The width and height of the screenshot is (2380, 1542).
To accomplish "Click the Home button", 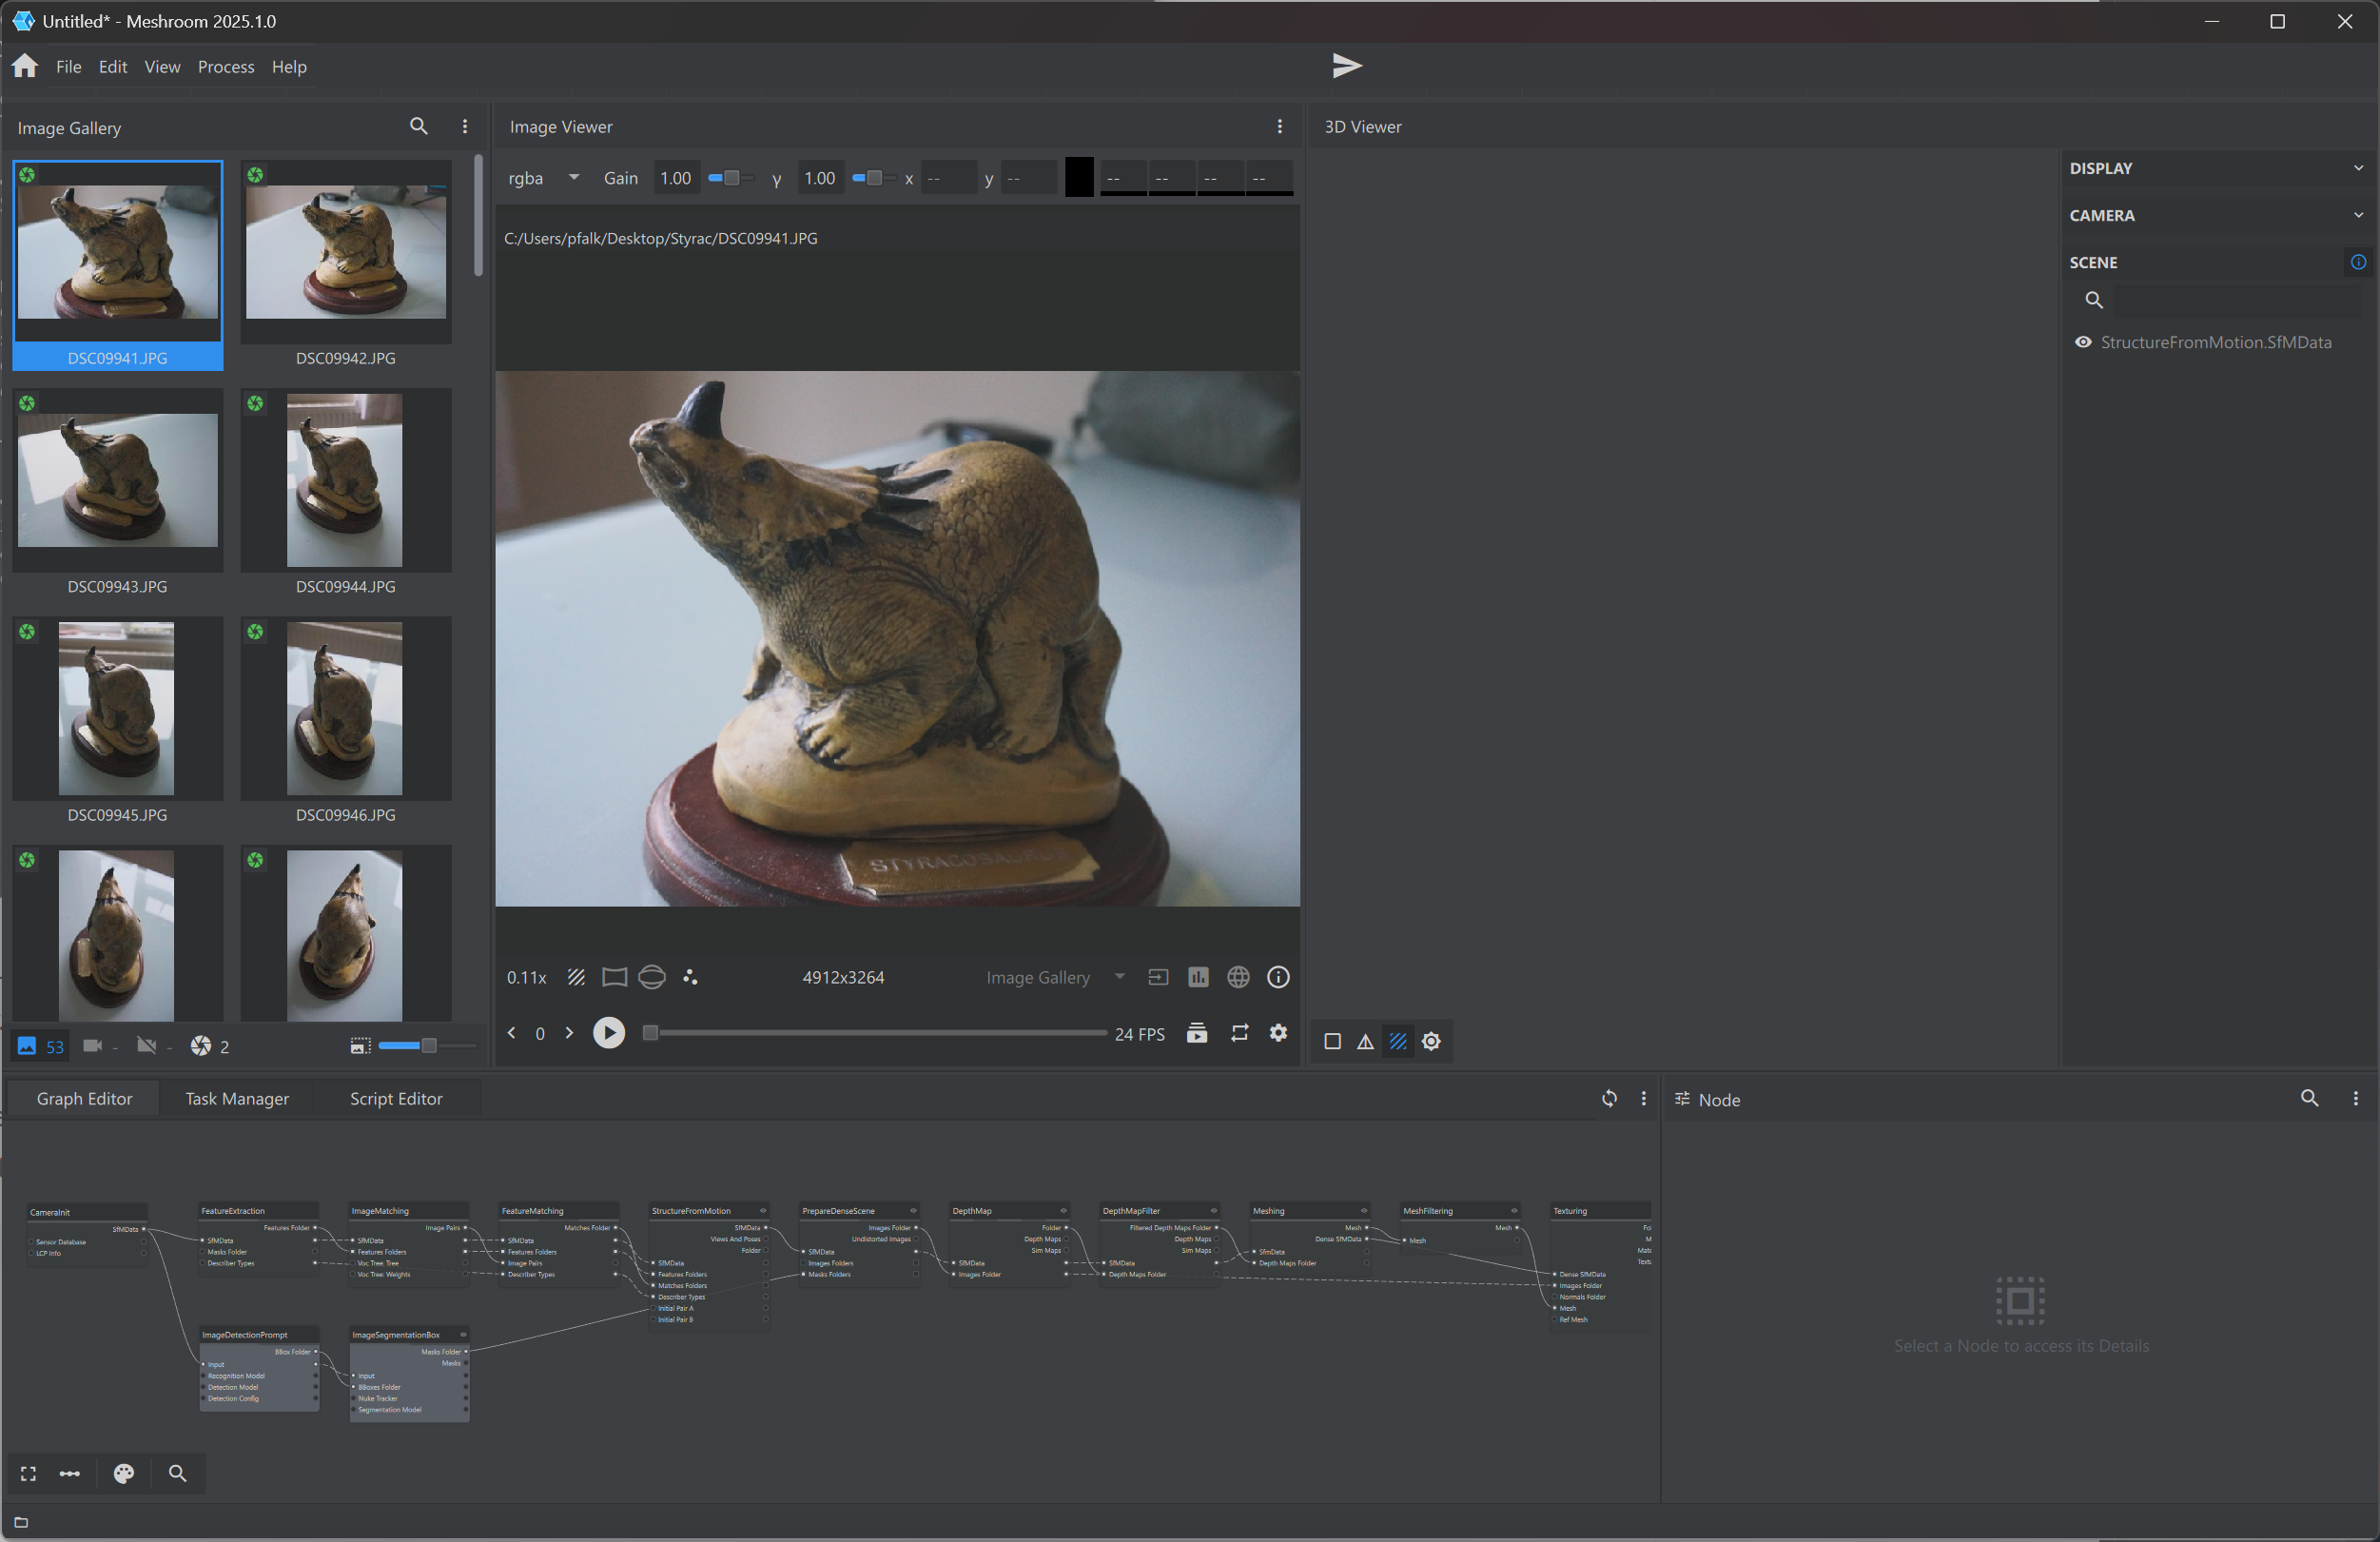I will [x=25, y=66].
